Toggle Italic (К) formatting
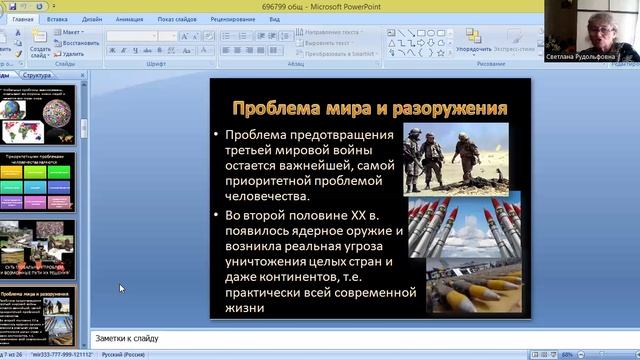 (124, 51)
